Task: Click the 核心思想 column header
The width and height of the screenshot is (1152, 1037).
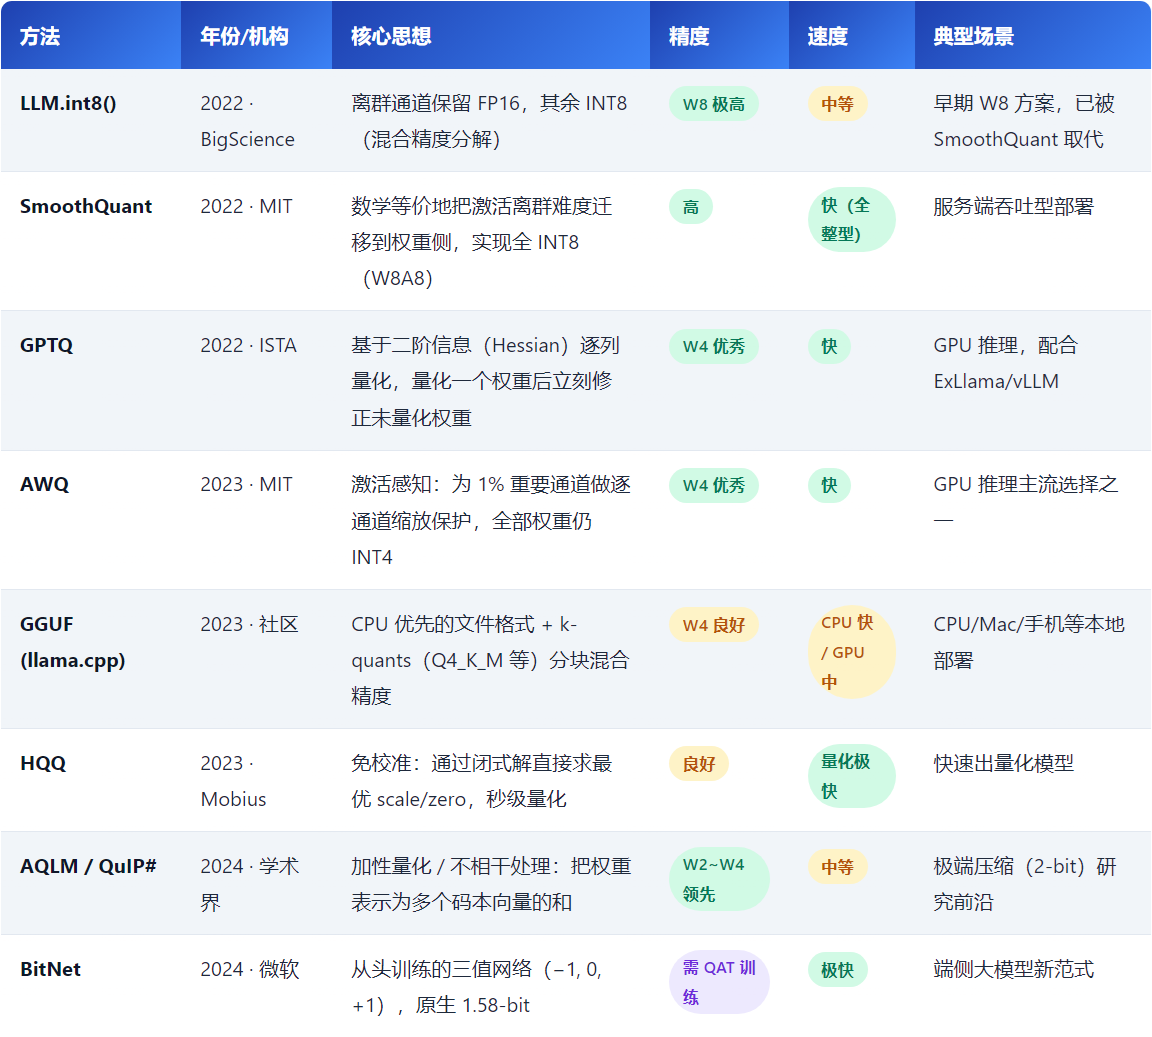Action: point(491,35)
